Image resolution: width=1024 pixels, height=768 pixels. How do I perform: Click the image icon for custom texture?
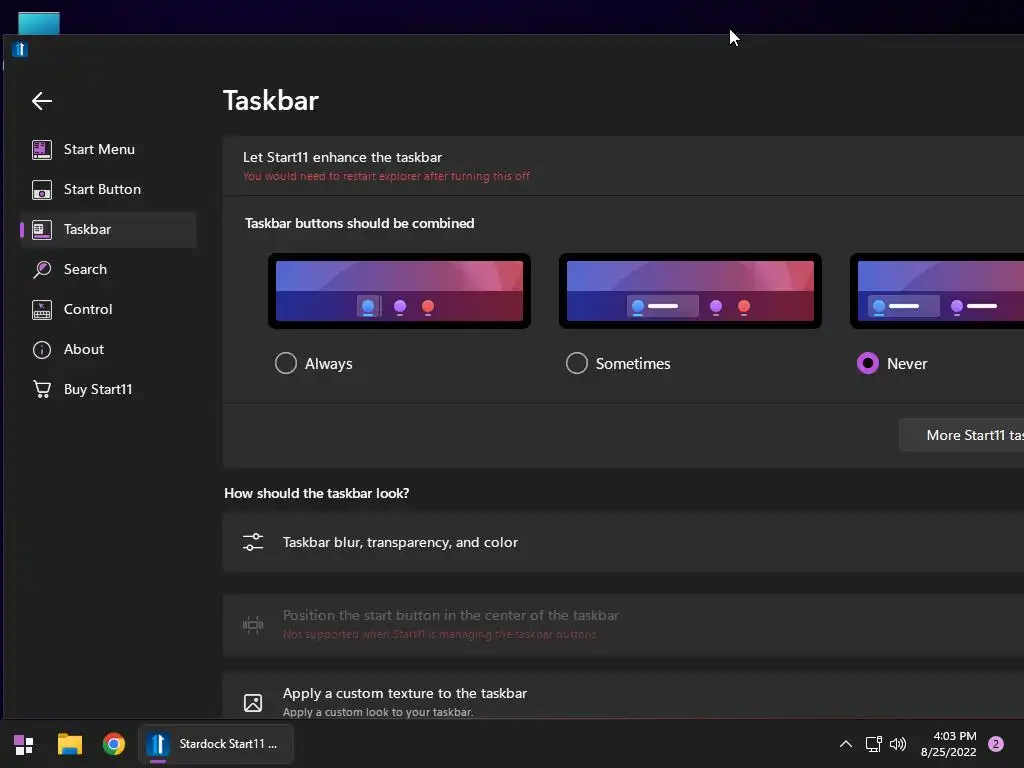[253, 703]
